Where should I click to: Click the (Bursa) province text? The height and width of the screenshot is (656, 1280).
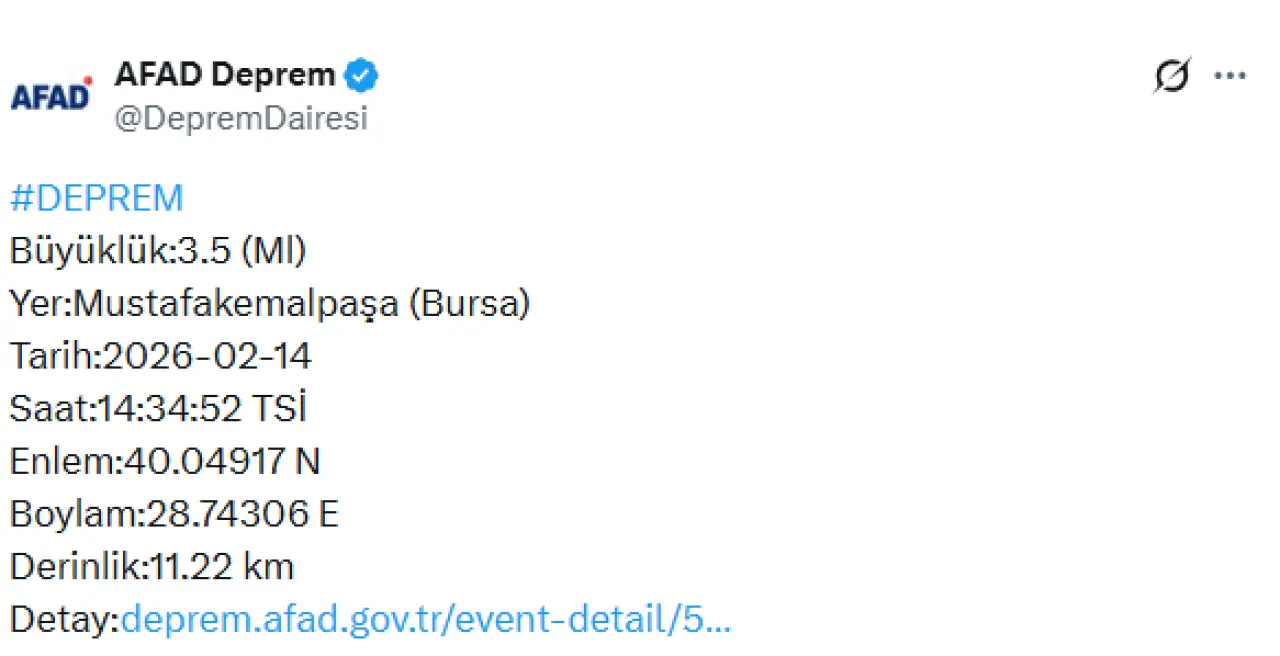[469, 303]
